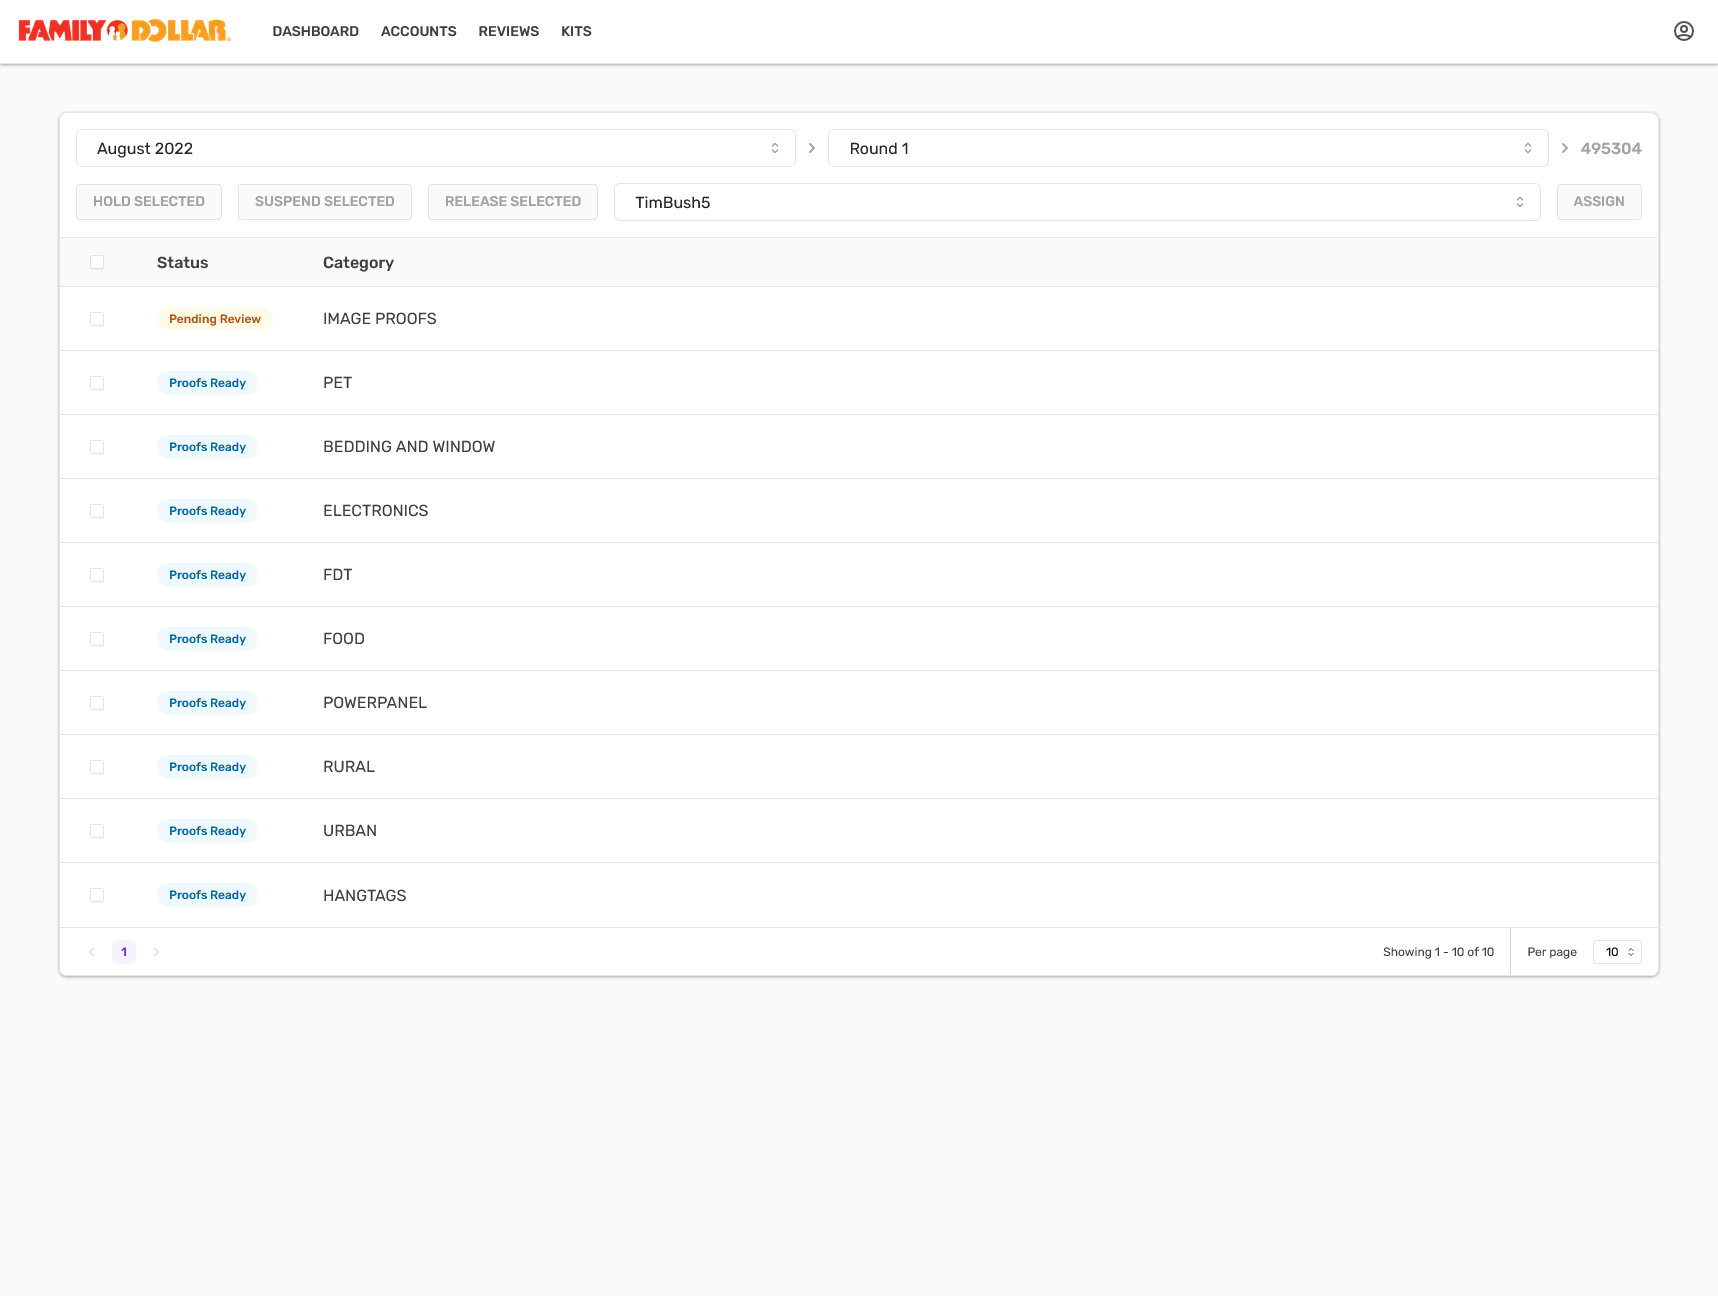Go to previous page arrow in pagination
The width and height of the screenshot is (1718, 1296).
pyautogui.click(x=92, y=952)
